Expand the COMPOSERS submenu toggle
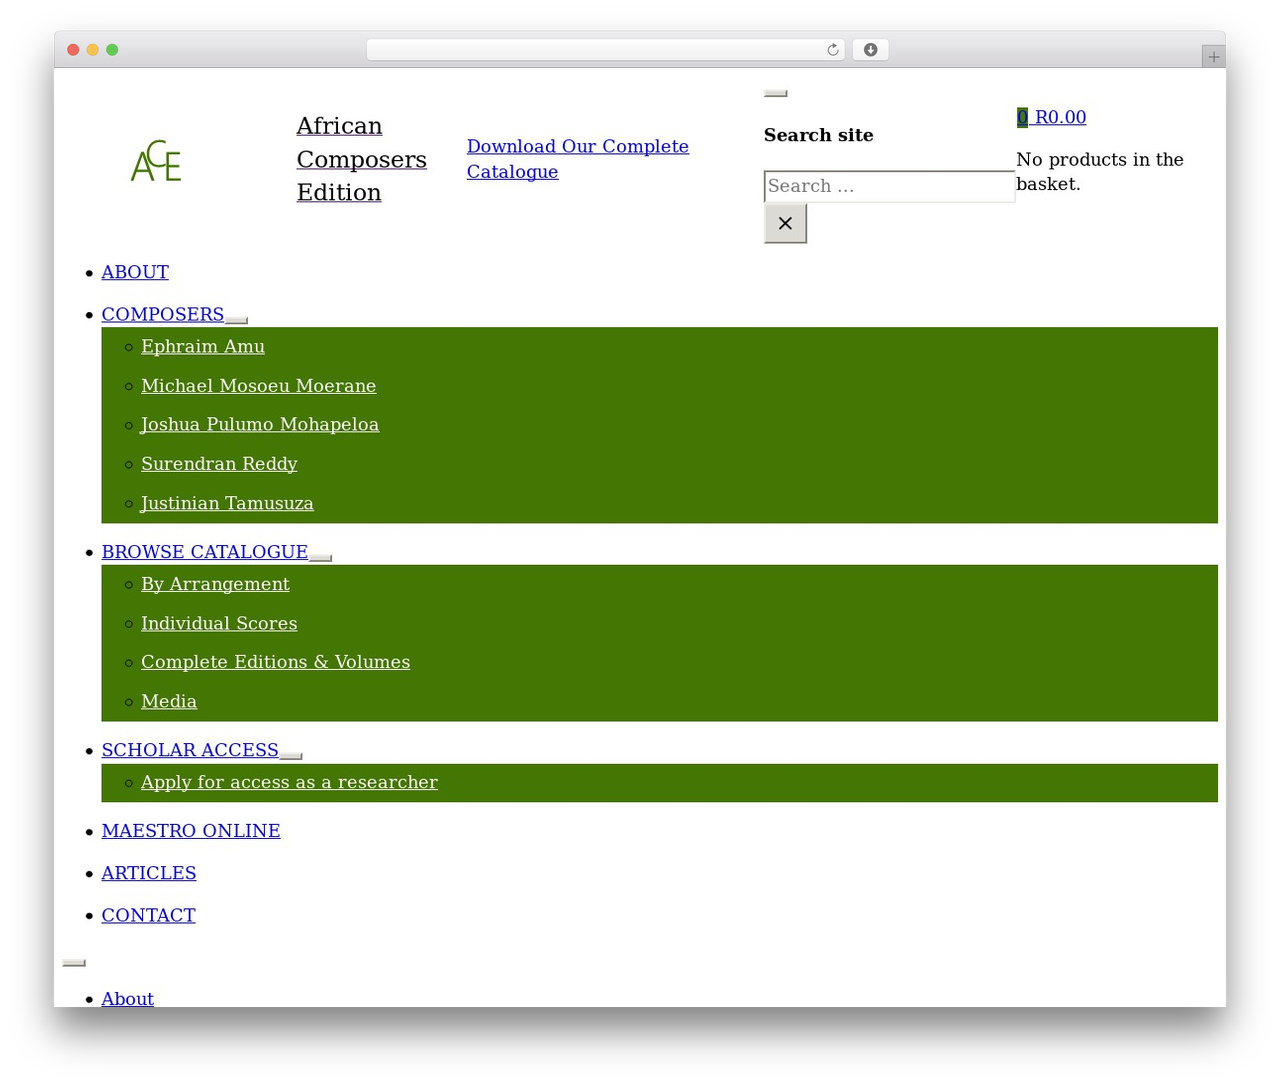 point(236,320)
